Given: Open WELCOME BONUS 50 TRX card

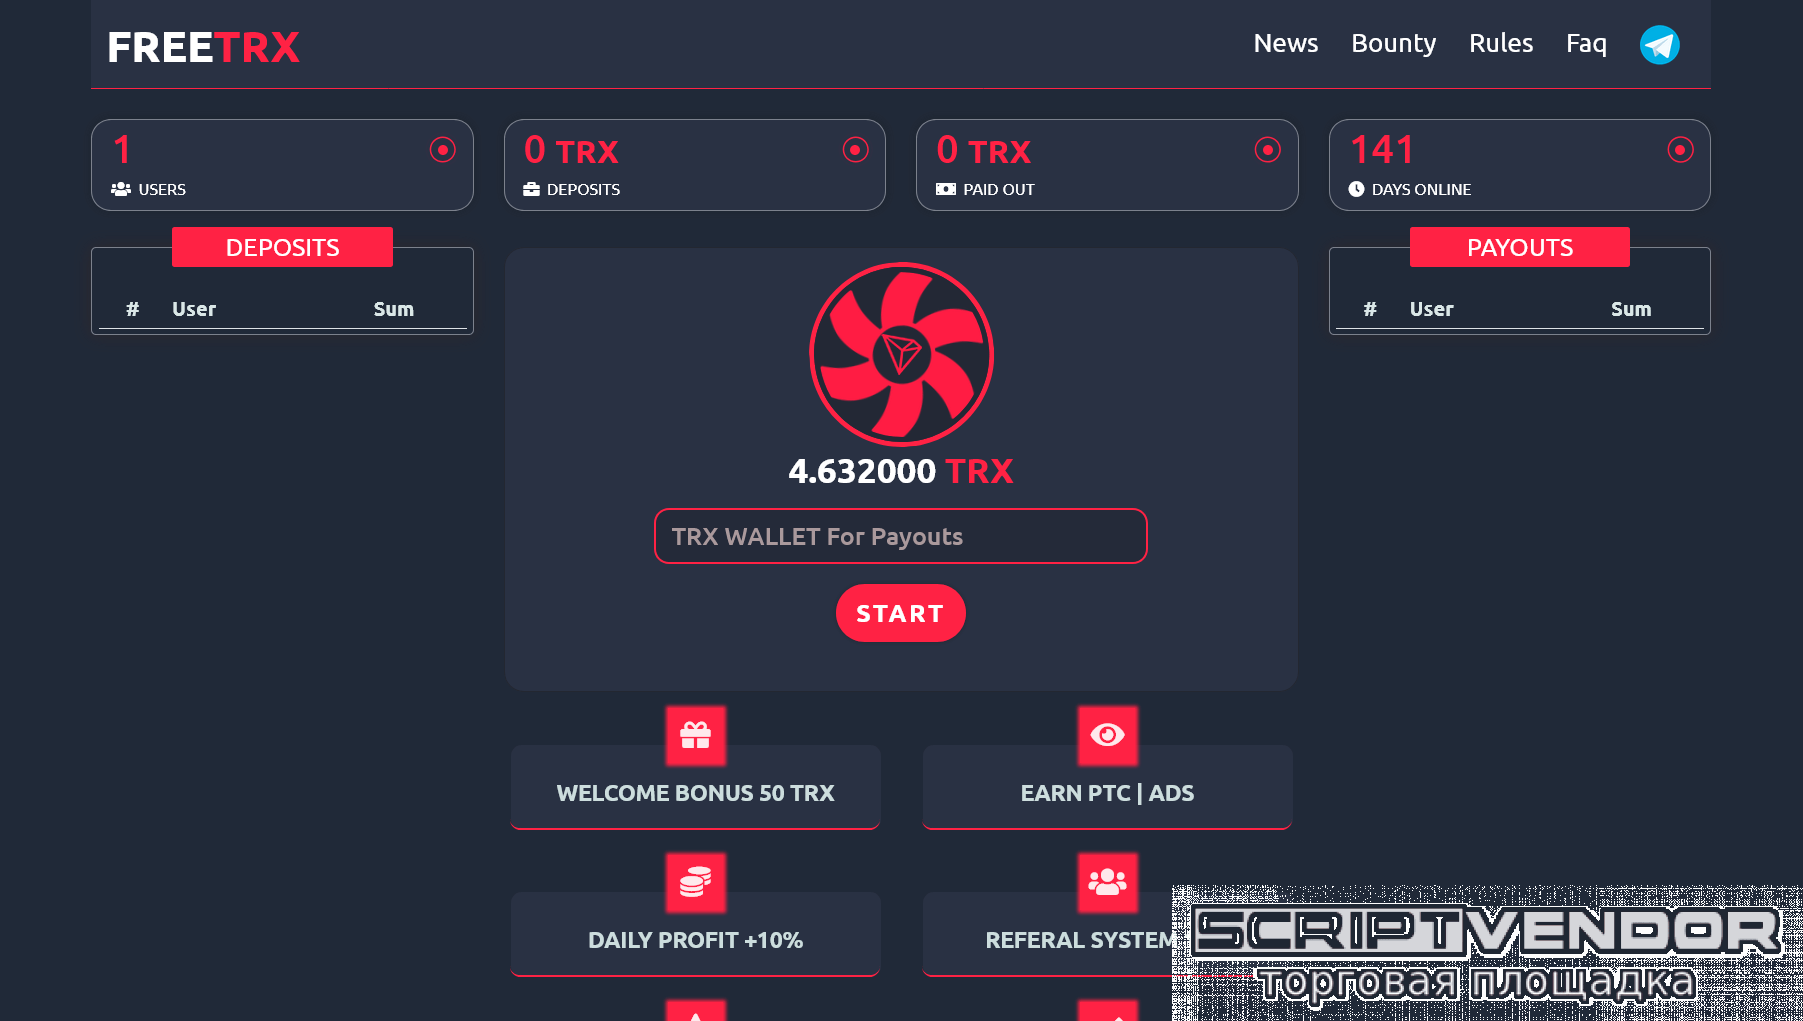Looking at the screenshot, I should click(x=695, y=787).
